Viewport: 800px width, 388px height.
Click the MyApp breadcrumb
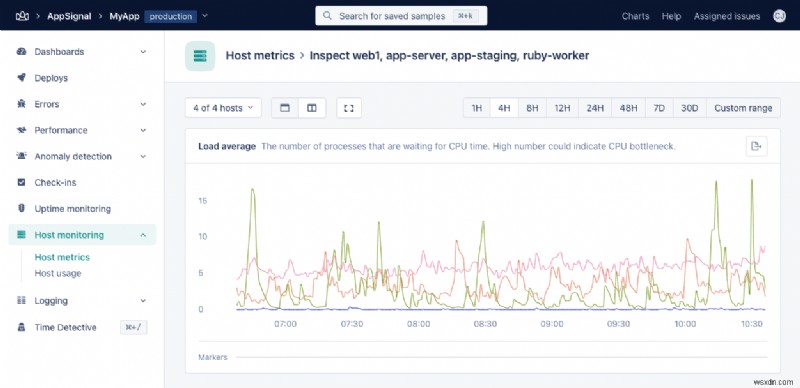tap(124, 16)
